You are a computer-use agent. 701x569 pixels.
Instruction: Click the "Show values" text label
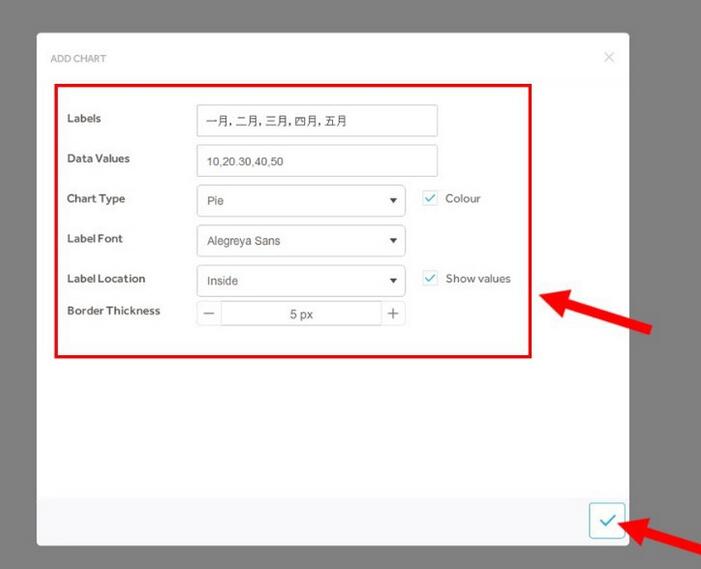[478, 279]
